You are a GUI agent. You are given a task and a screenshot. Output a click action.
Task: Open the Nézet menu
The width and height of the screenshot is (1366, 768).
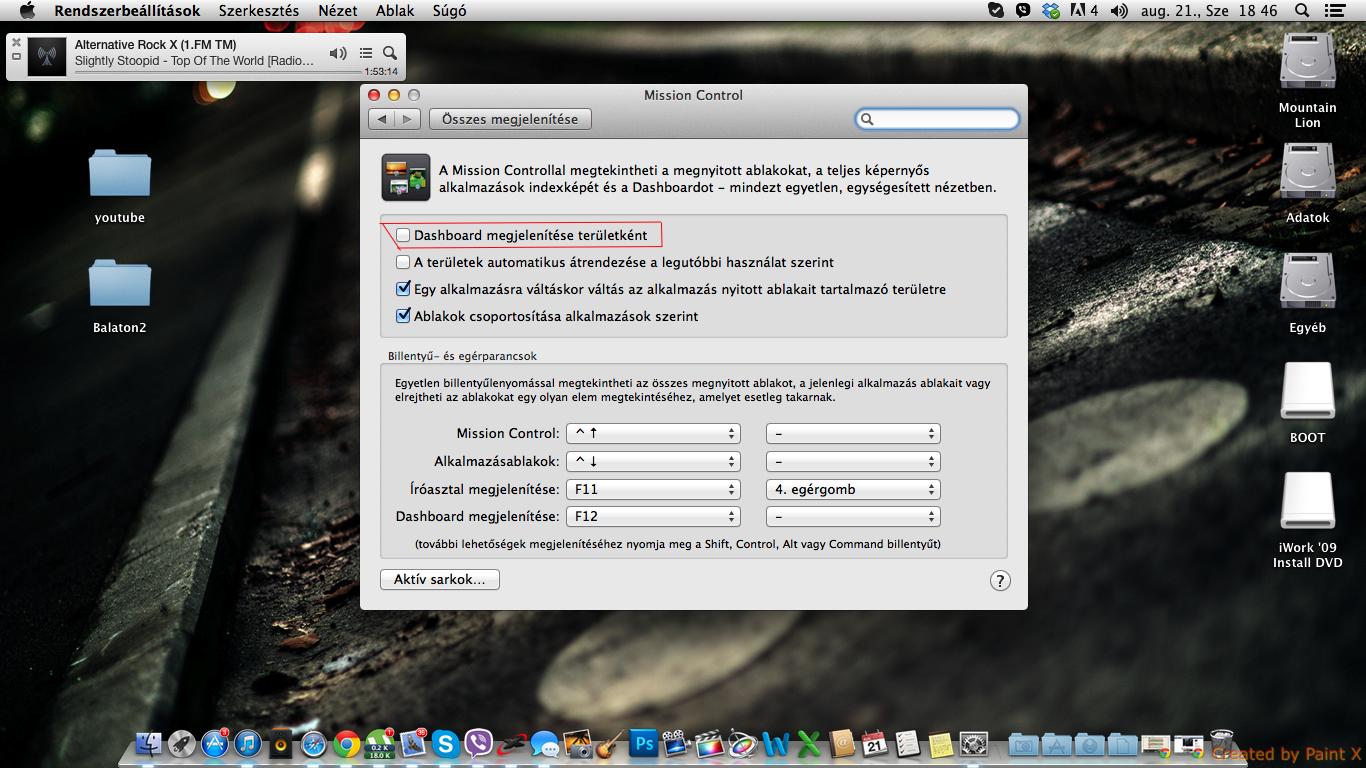pyautogui.click(x=337, y=10)
